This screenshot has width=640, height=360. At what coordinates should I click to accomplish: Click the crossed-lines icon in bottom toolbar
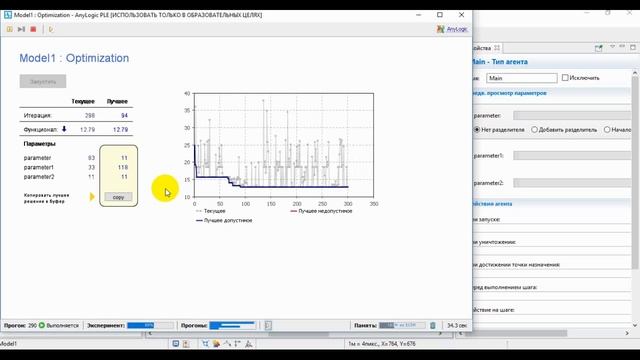205,344
